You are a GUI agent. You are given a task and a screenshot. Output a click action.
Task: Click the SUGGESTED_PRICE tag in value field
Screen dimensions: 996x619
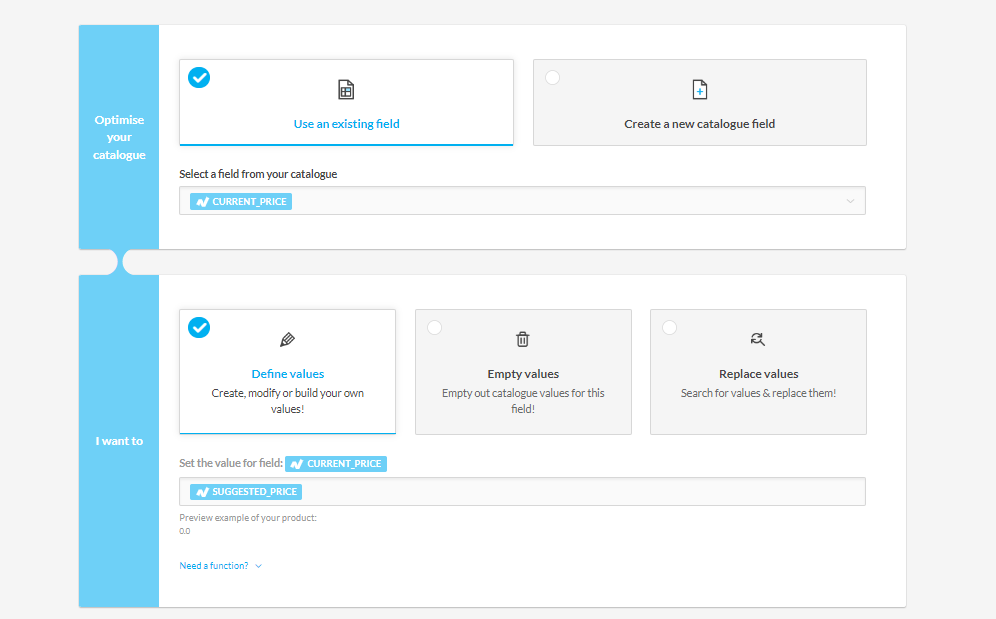pyautogui.click(x=246, y=492)
